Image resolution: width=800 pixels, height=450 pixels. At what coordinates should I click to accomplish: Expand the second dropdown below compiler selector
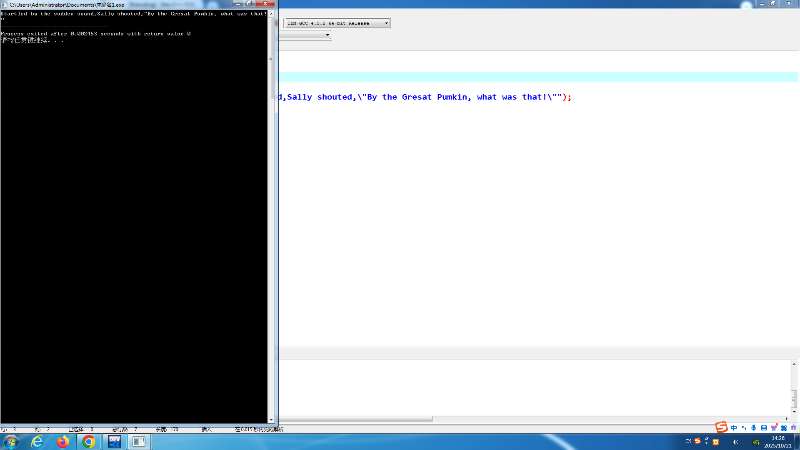(327, 35)
